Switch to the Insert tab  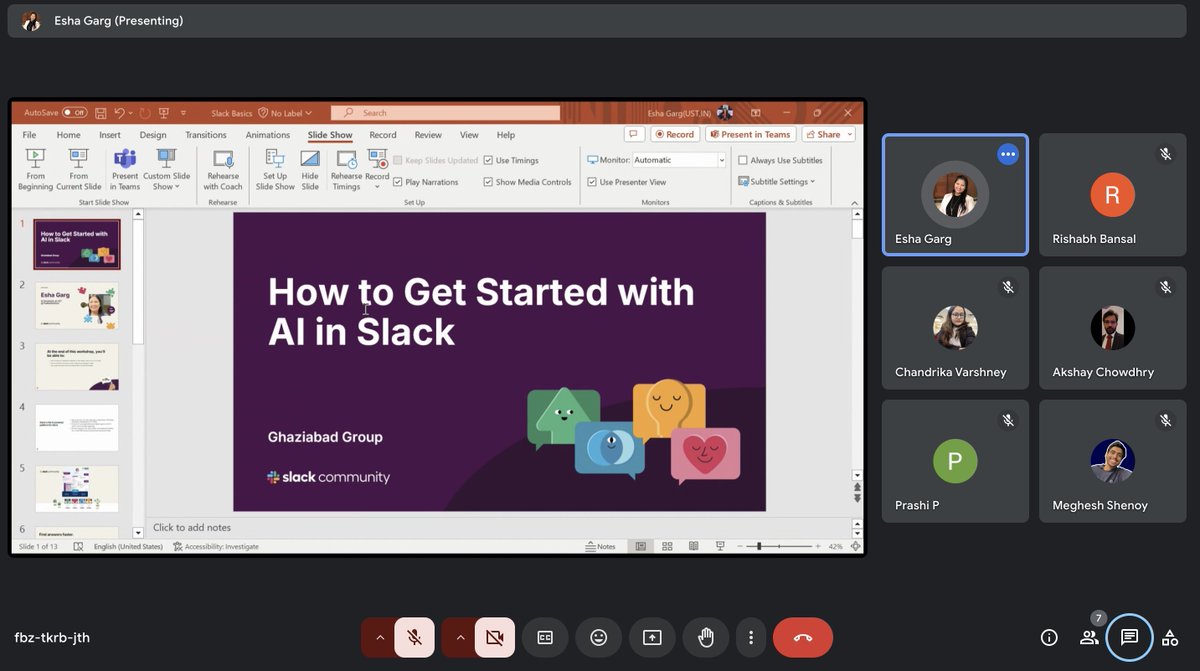coord(110,135)
